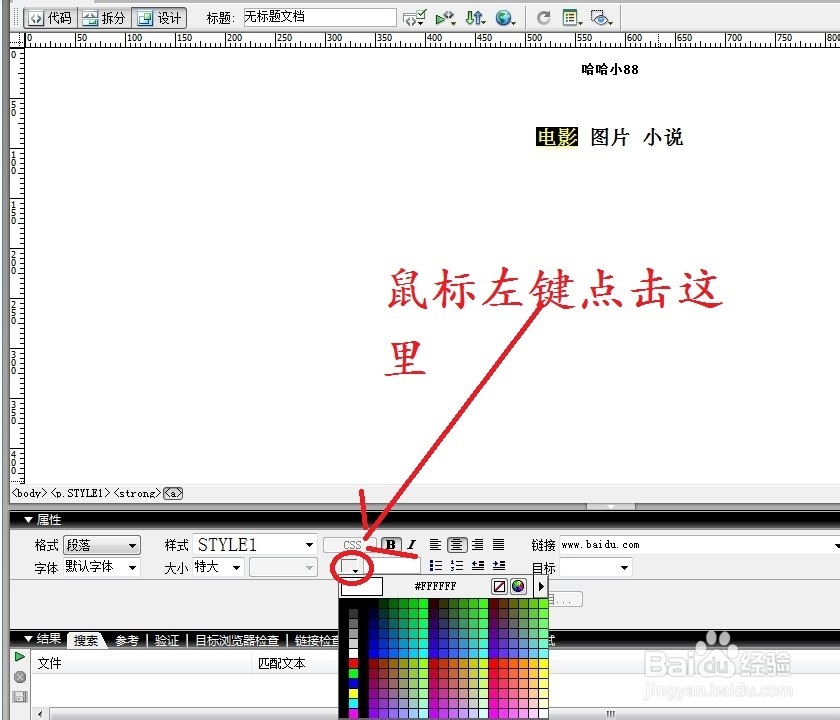This screenshot has width=840, height=720.
Task: Click the Stop icon in results panel
Action: [x=20, y=677]
